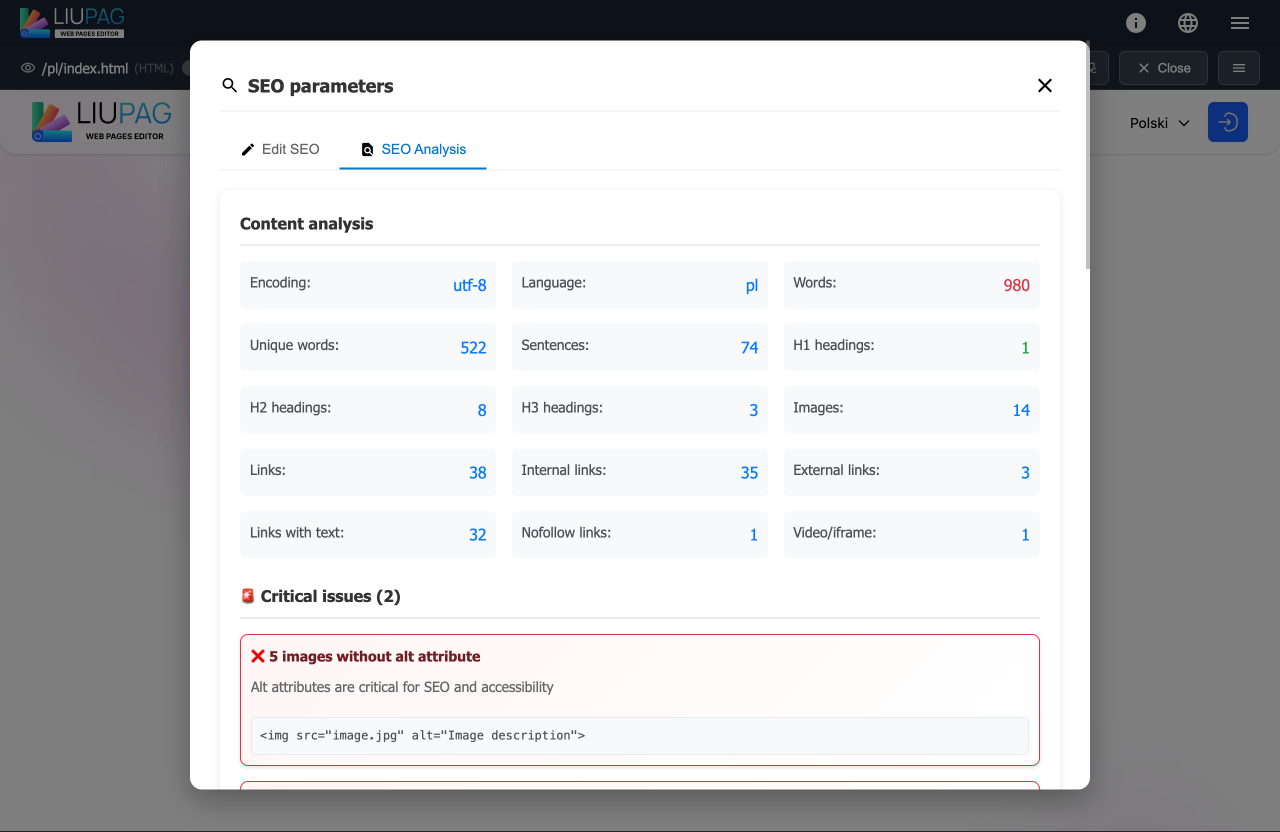Click the Unique words value 522

tap(473, 347)
